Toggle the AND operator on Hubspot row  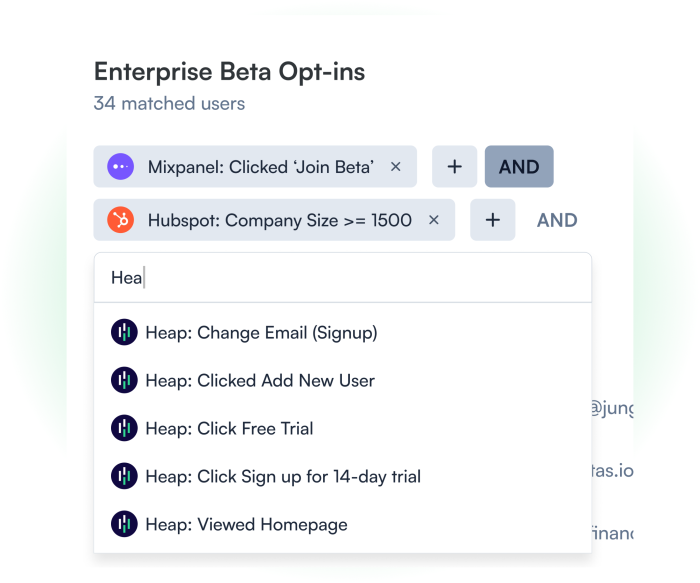point(557,220)
